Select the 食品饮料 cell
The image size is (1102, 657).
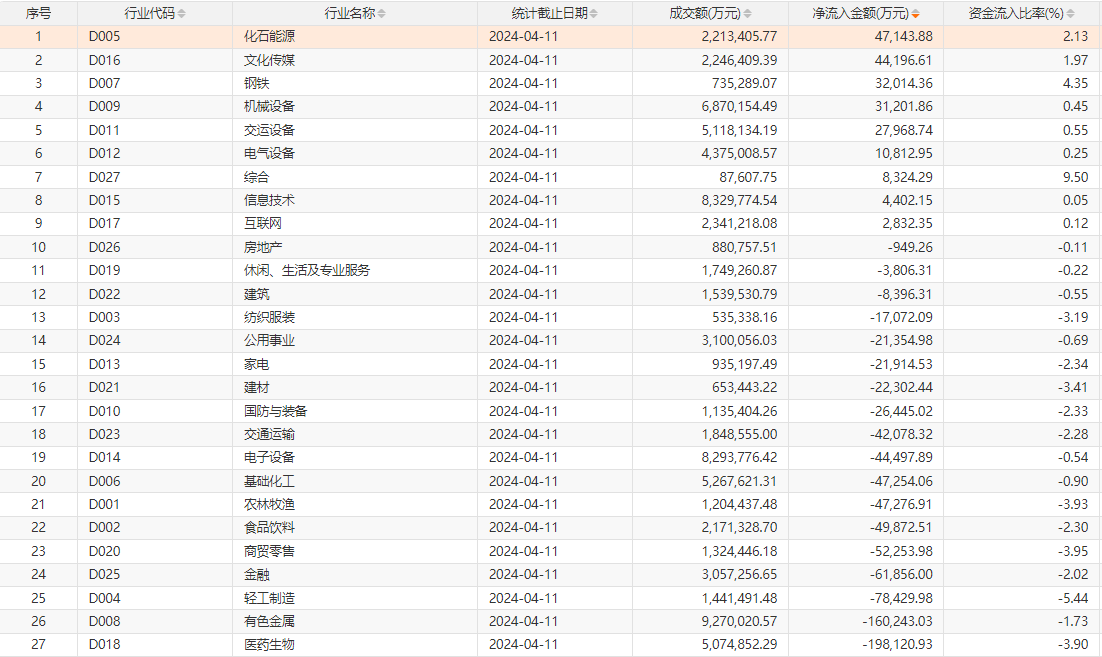269,528
